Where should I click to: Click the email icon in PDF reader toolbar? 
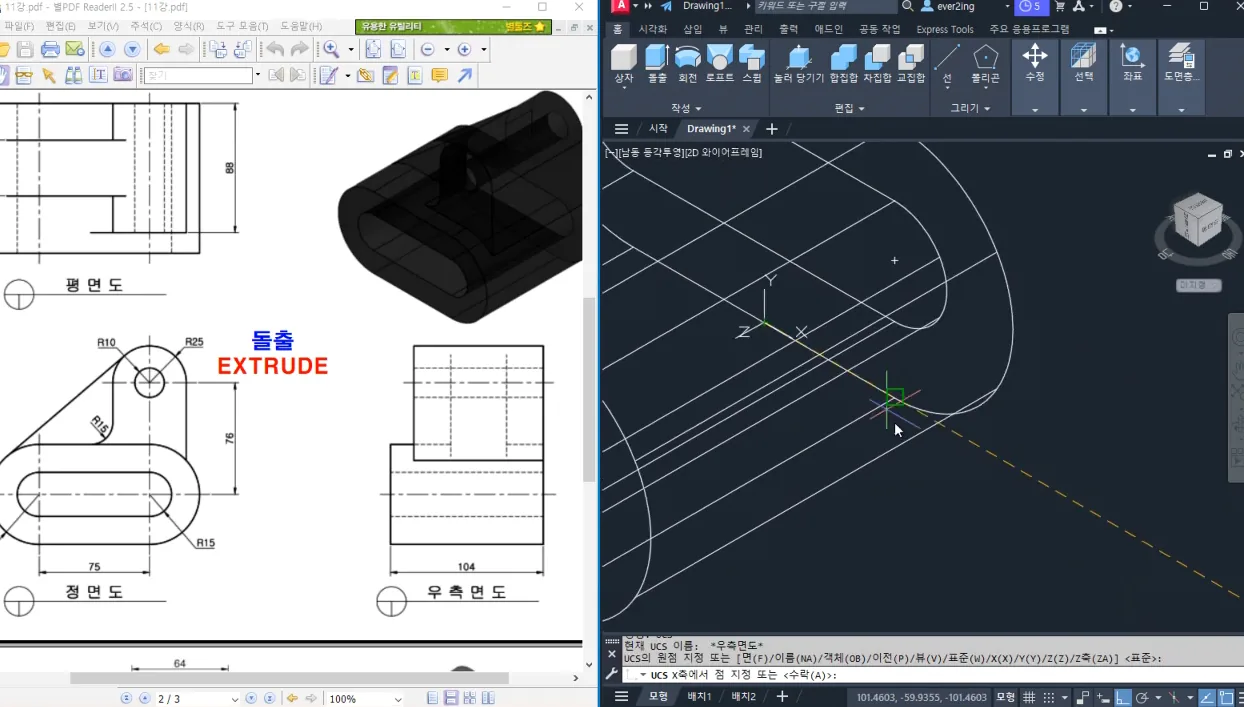pos(74,49)
